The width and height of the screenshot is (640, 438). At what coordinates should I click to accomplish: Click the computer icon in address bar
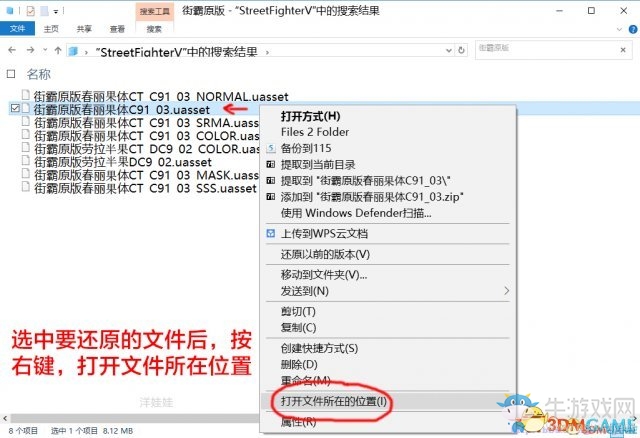[x=73, y=51]
